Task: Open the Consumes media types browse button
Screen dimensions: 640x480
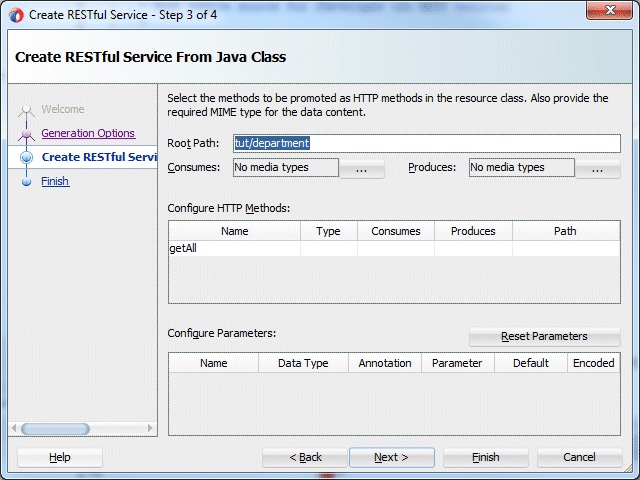Action: tap(362, 168)
